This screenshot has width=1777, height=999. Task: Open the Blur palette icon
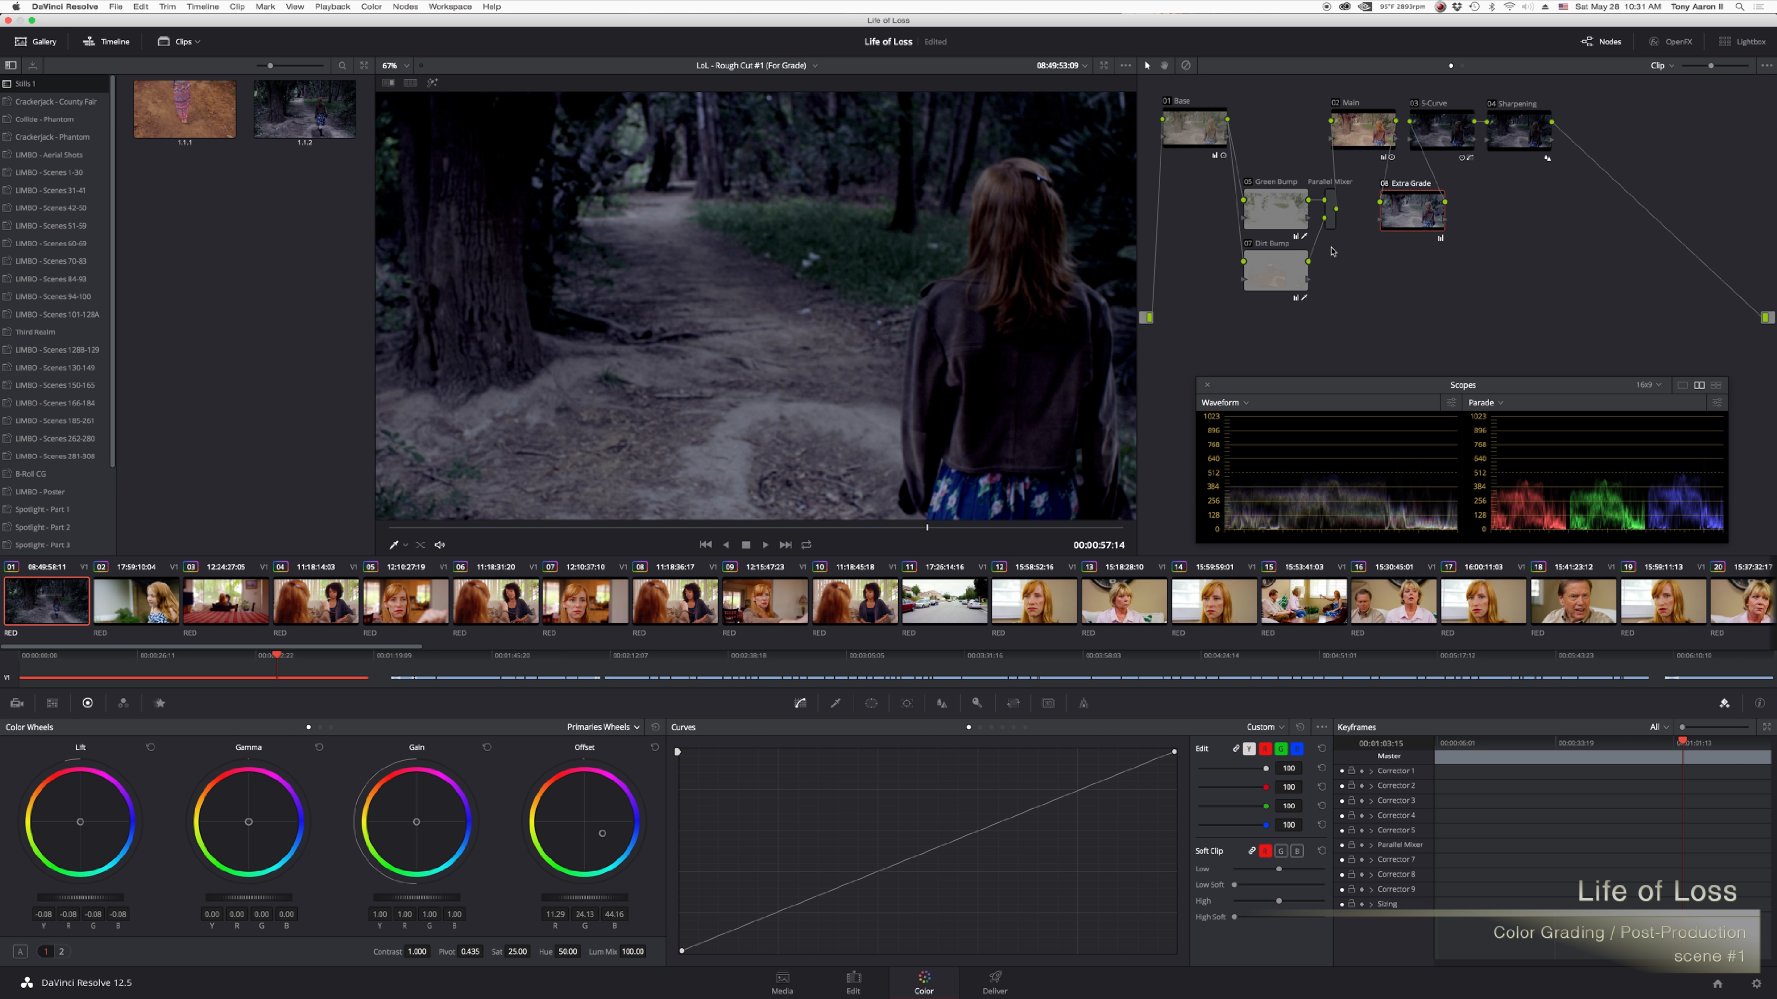coord(942,703)
